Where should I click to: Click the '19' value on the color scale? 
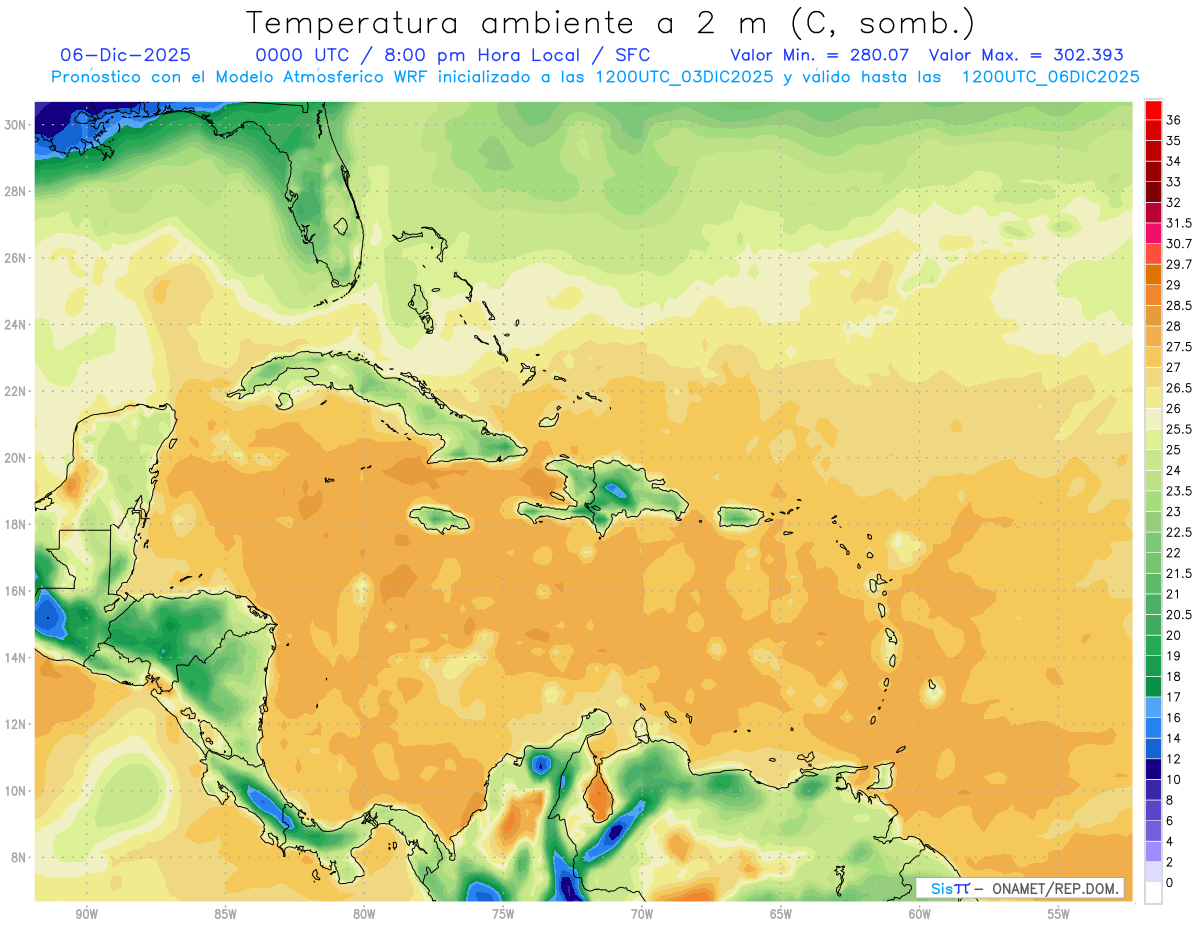coord(1174,656)
